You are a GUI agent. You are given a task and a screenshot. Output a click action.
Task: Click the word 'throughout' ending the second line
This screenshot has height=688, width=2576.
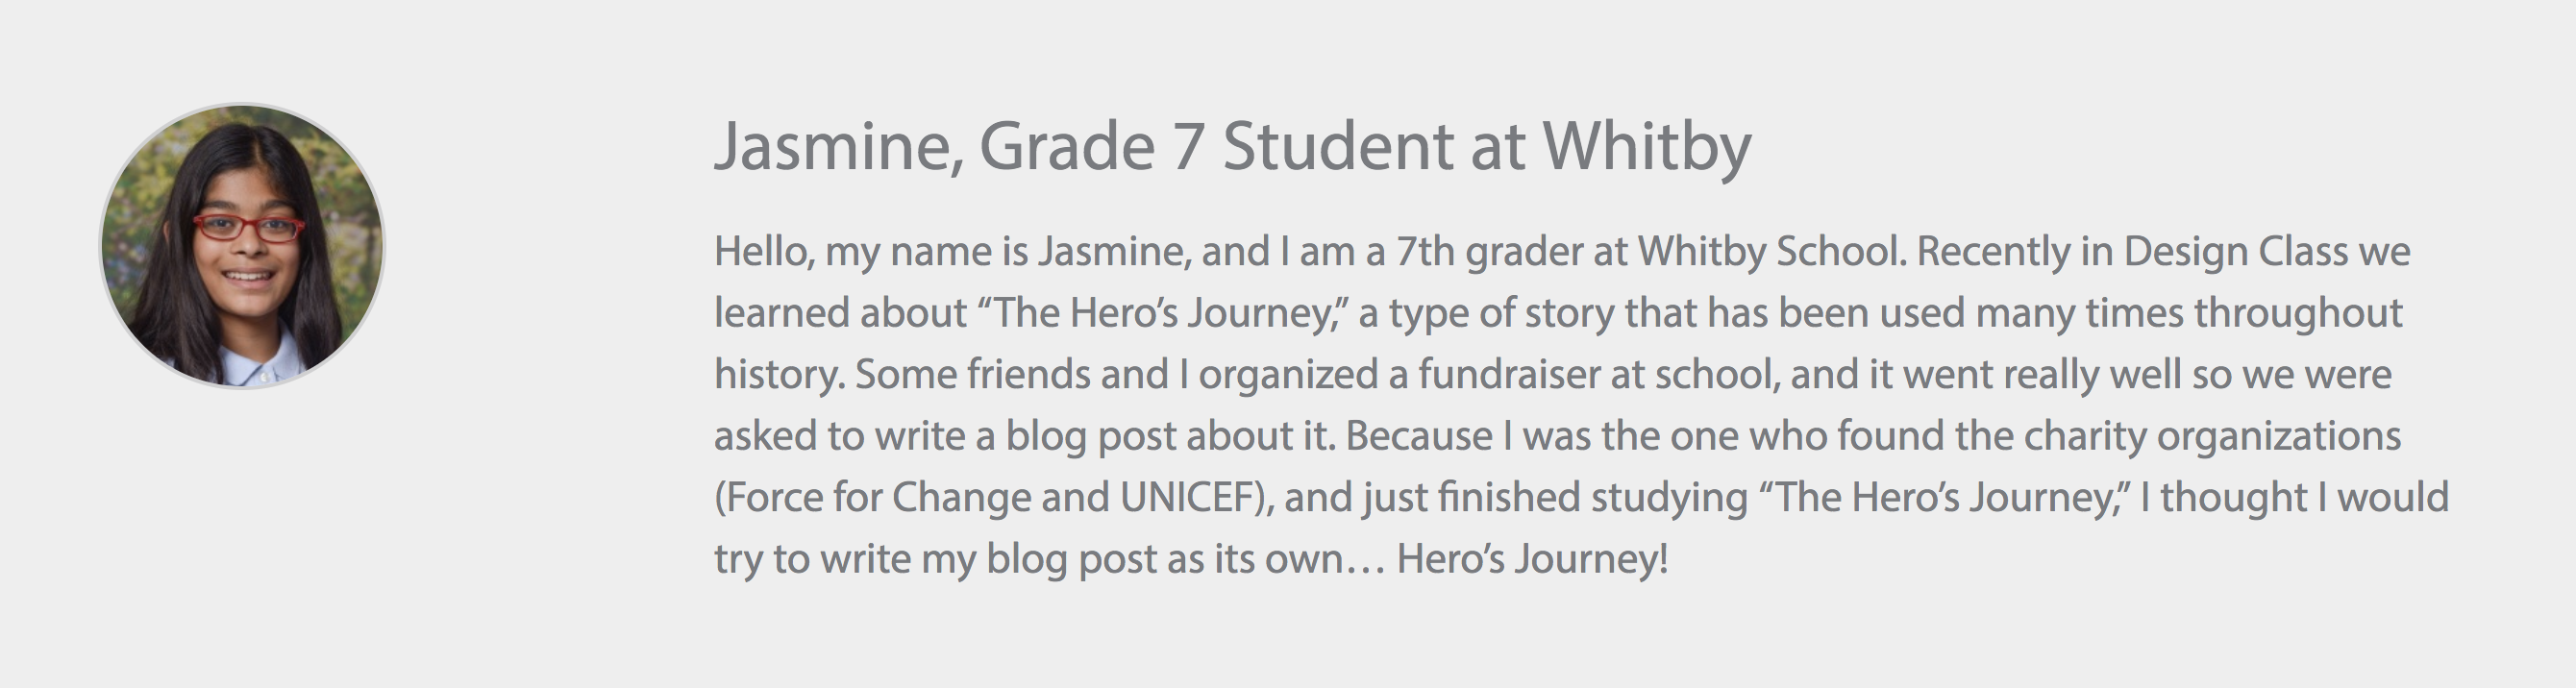tap(2298, 313)
